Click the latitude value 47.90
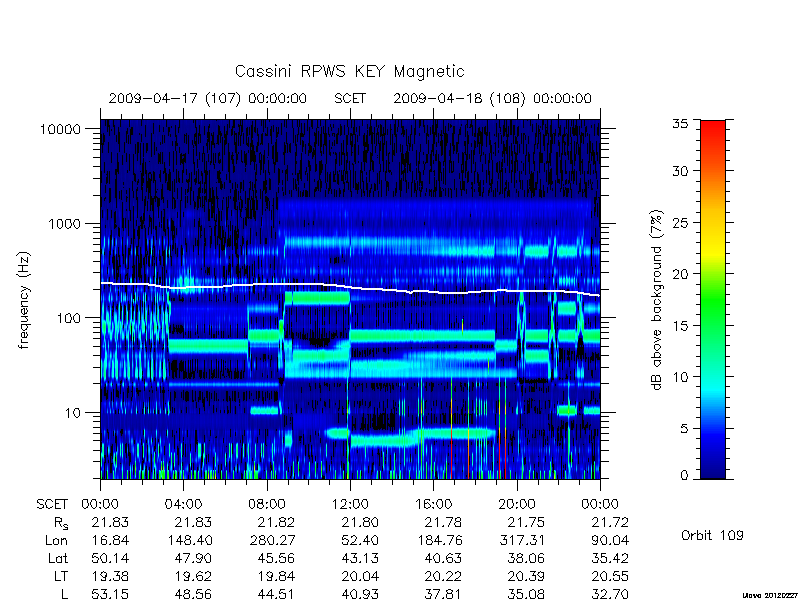 click(193, 559)
